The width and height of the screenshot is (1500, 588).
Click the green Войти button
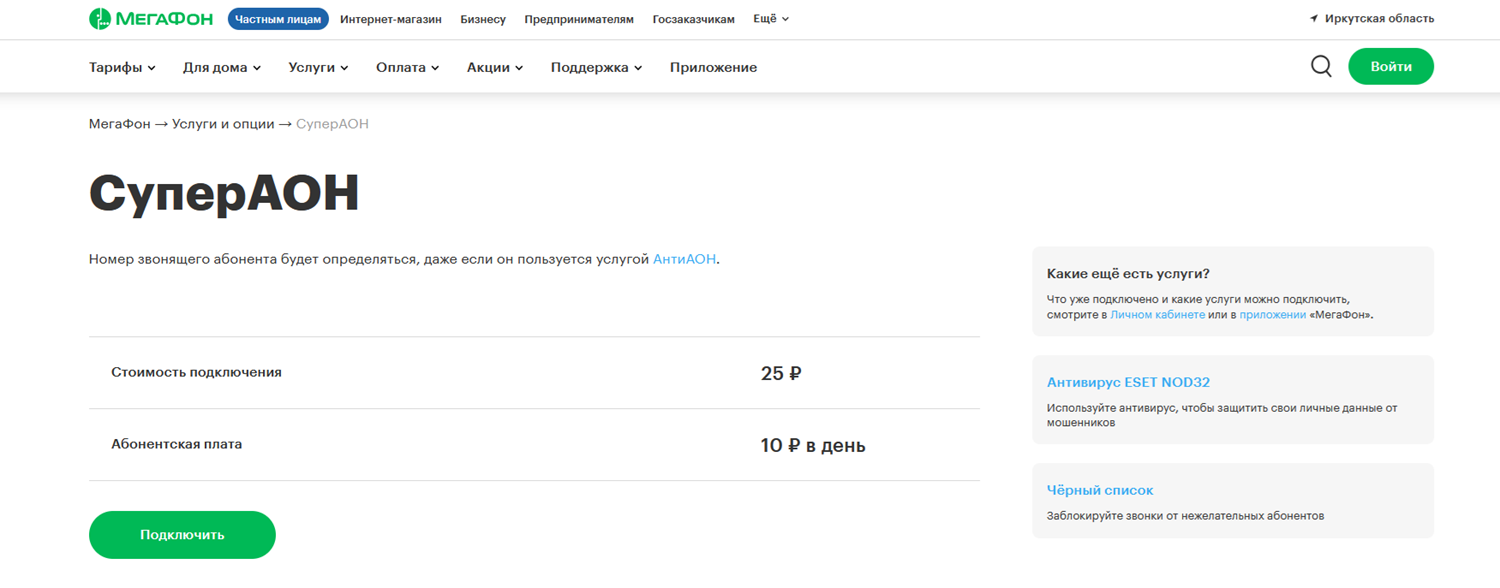(1391, 67)
